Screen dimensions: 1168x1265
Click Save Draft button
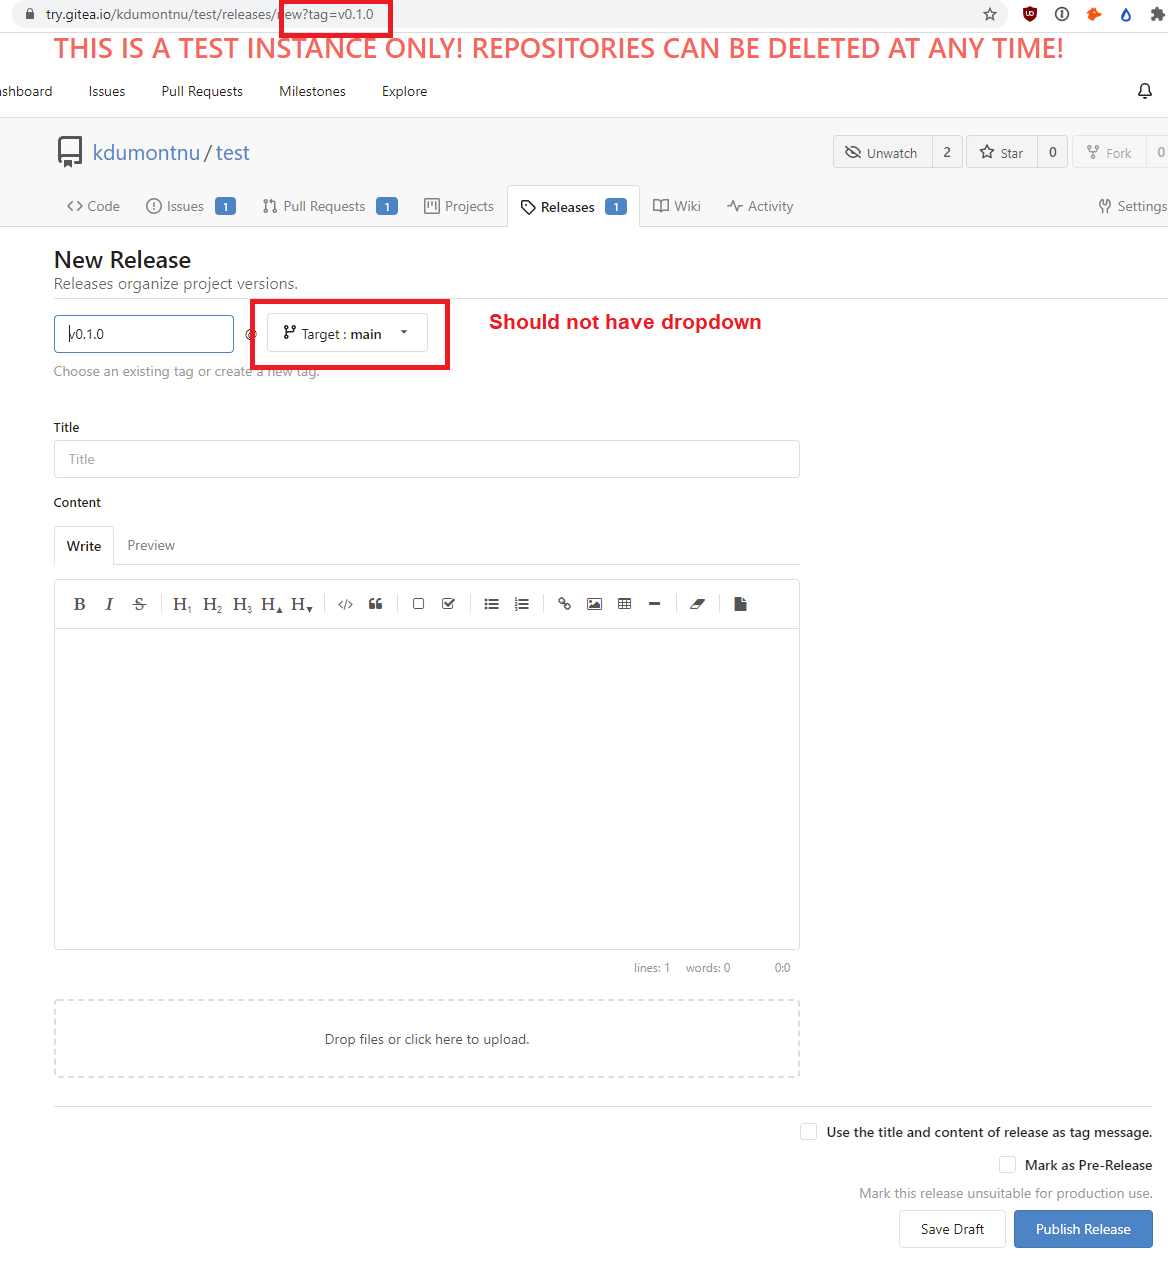[952, 1229]
